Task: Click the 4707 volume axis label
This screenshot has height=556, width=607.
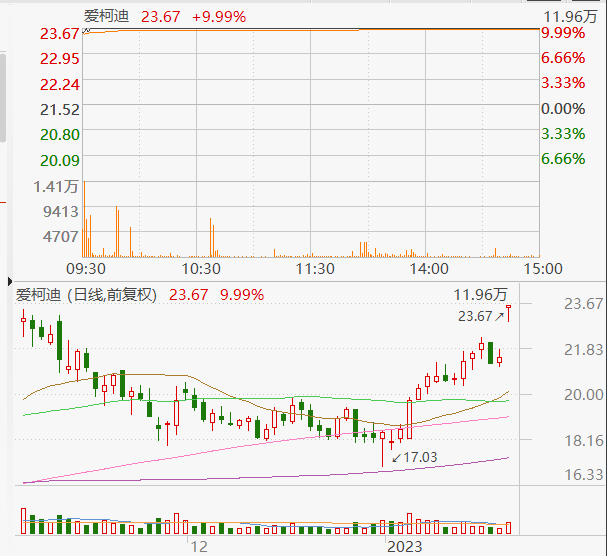Action: (x=61, y=237)
